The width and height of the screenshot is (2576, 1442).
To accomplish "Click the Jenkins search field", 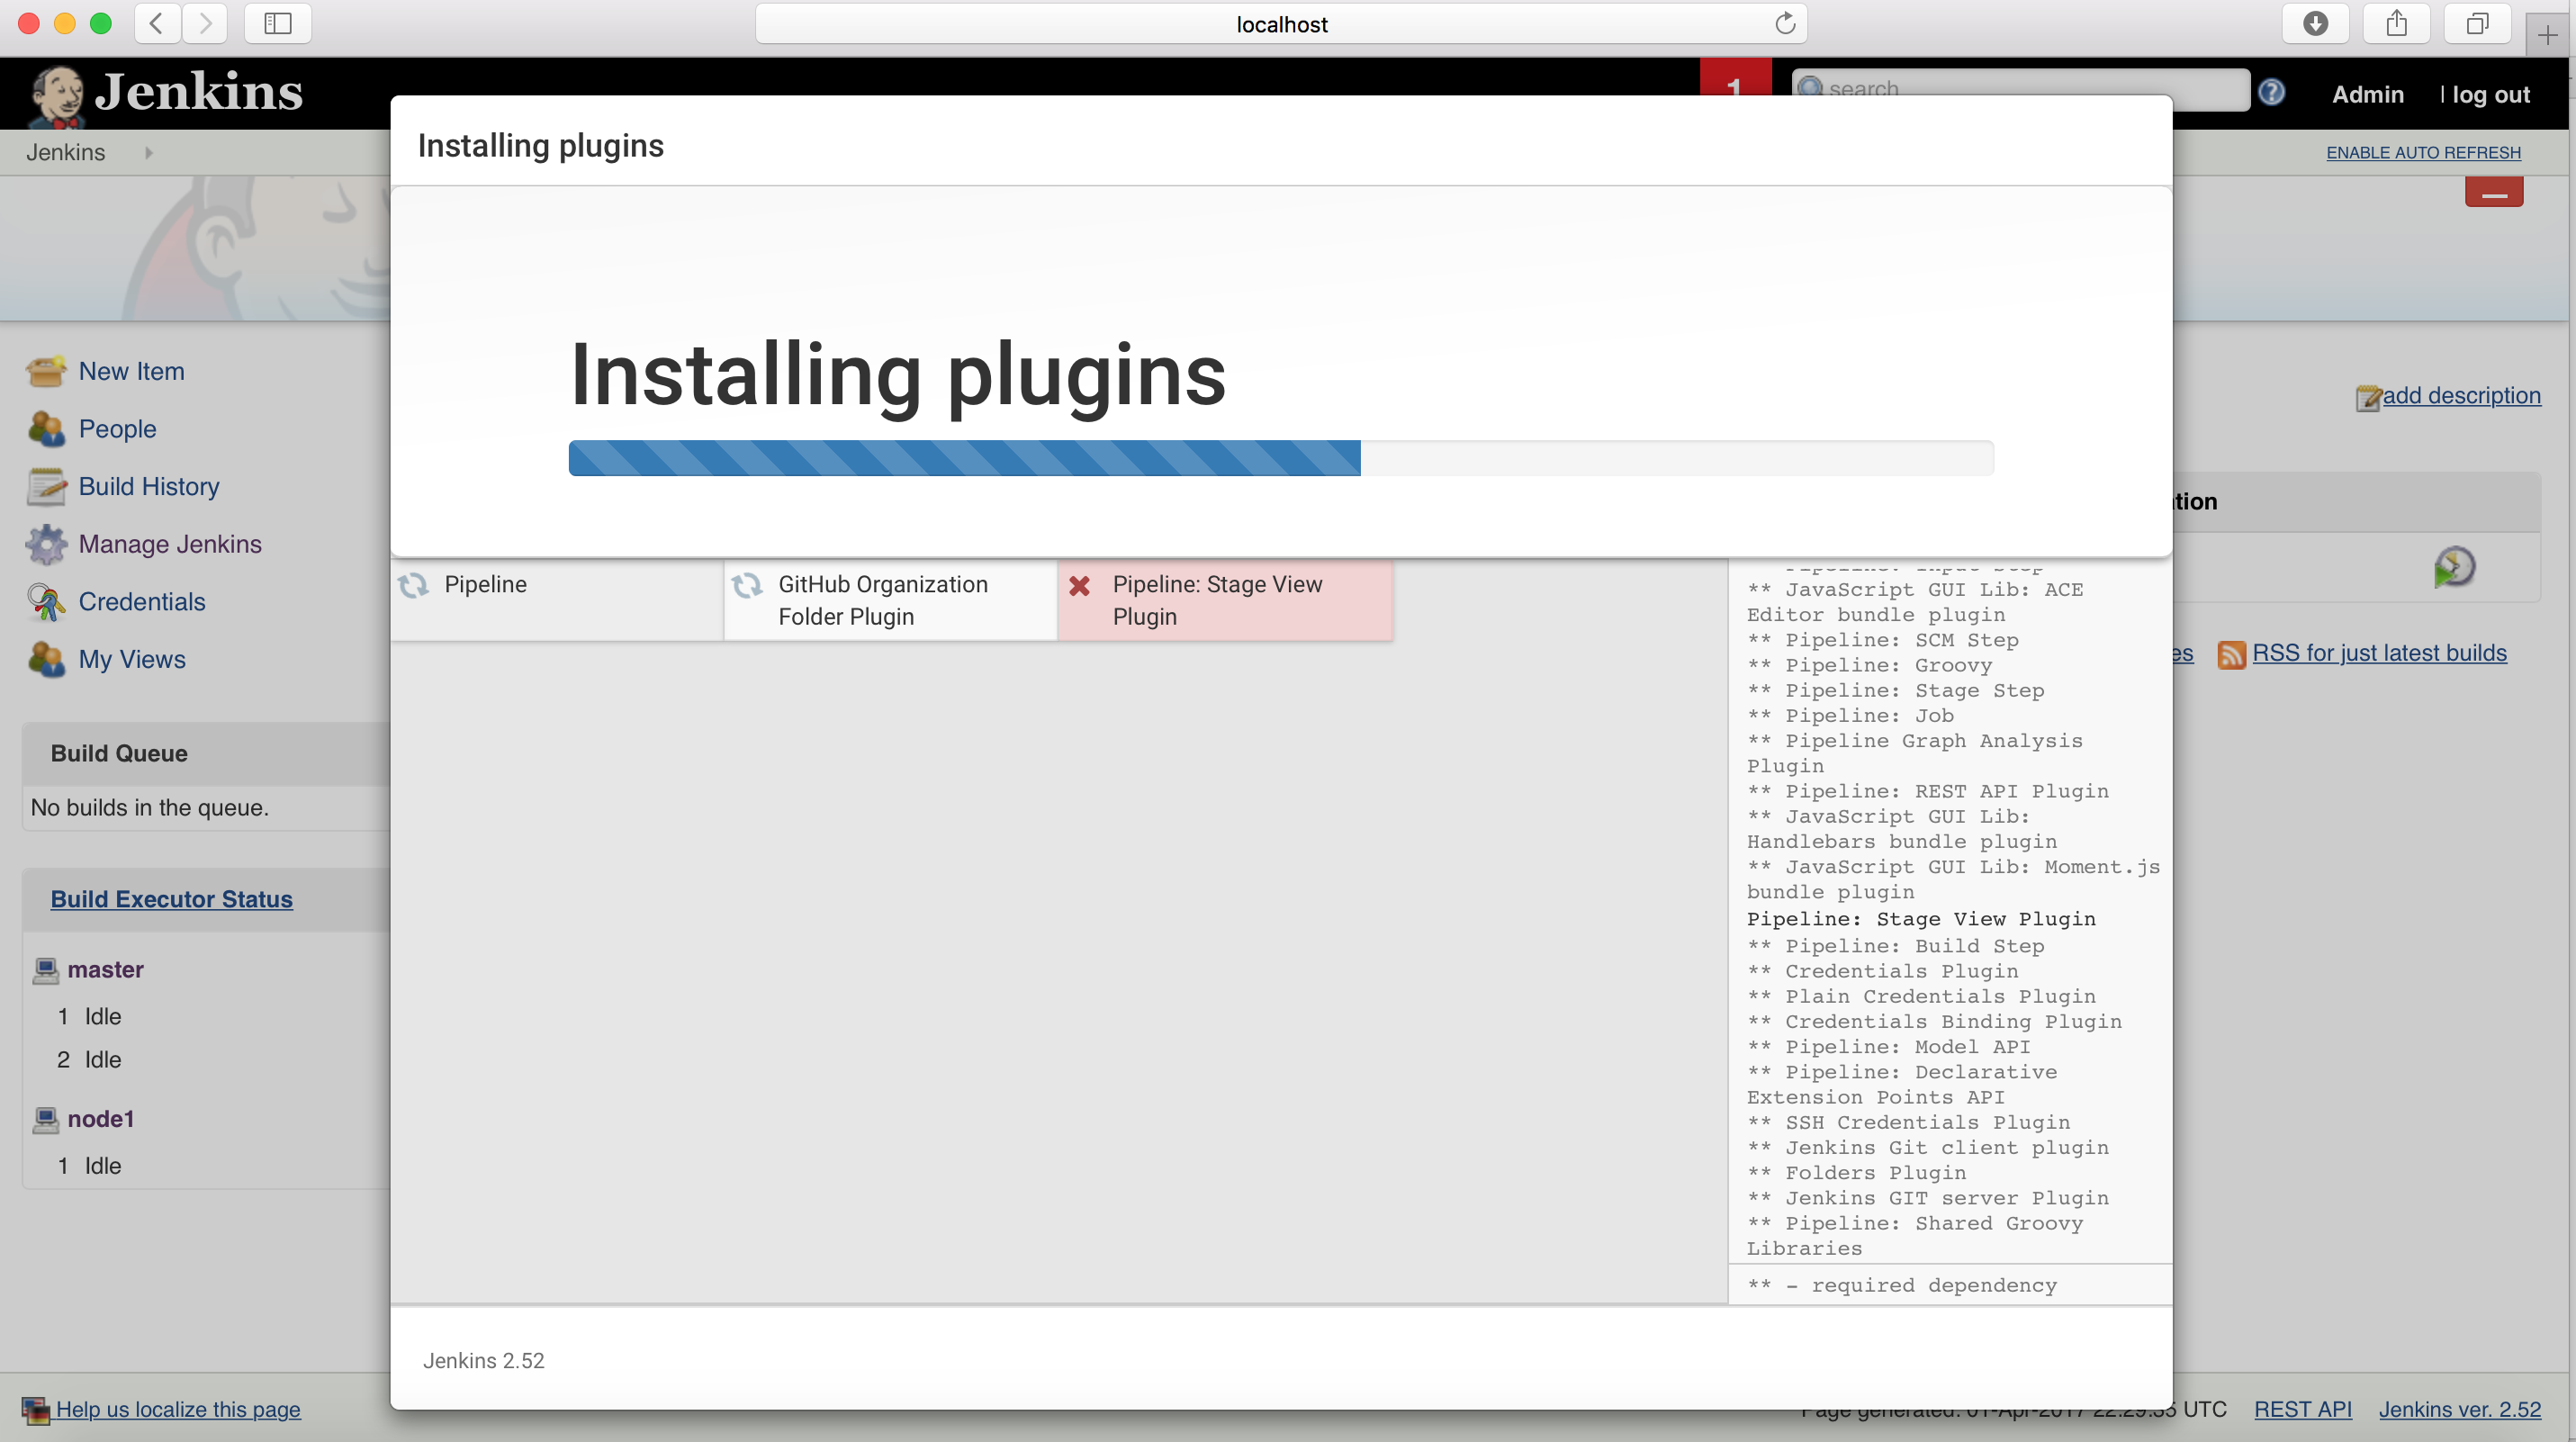I will (2020, 89).
